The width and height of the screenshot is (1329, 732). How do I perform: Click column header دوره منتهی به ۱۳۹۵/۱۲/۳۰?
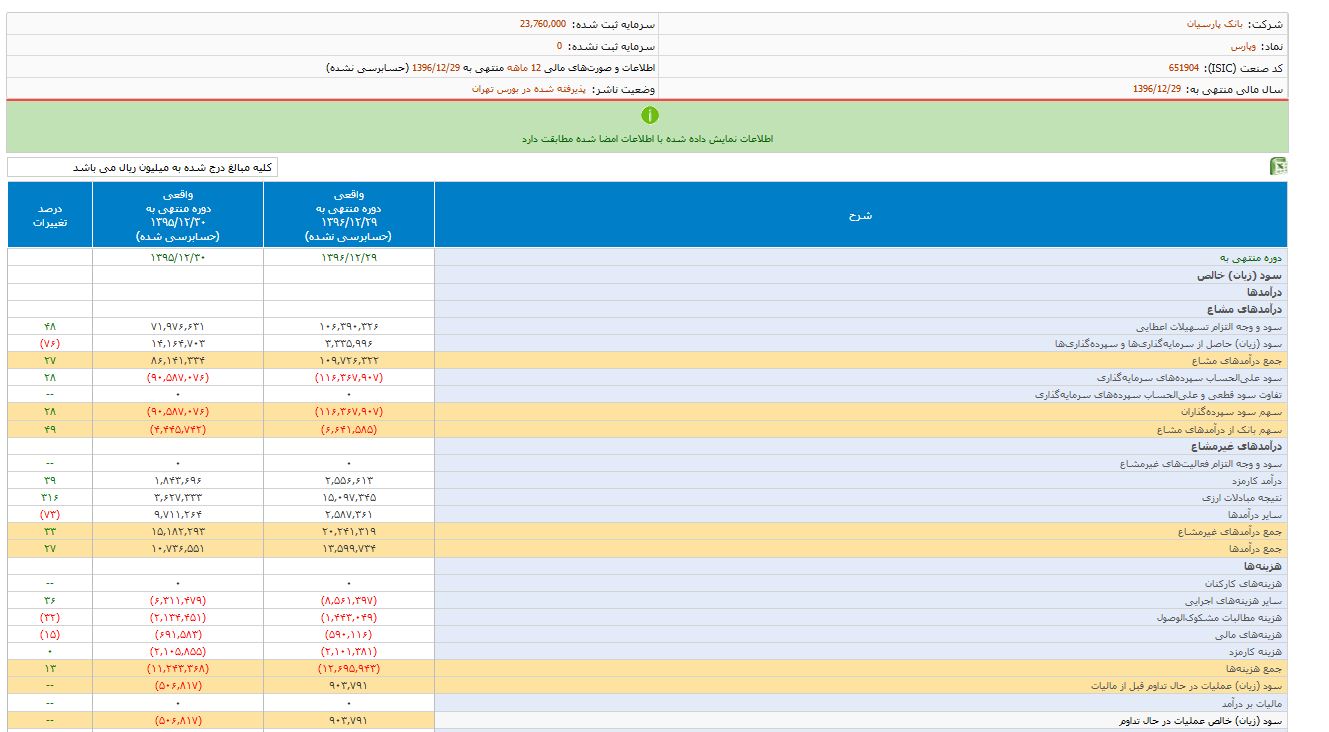[178, 215]
